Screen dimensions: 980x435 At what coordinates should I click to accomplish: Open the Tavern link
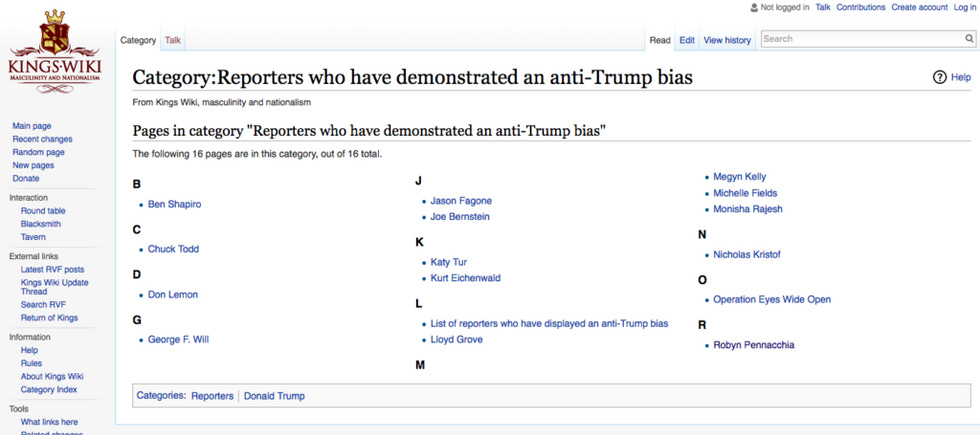(x=33, y=238)
